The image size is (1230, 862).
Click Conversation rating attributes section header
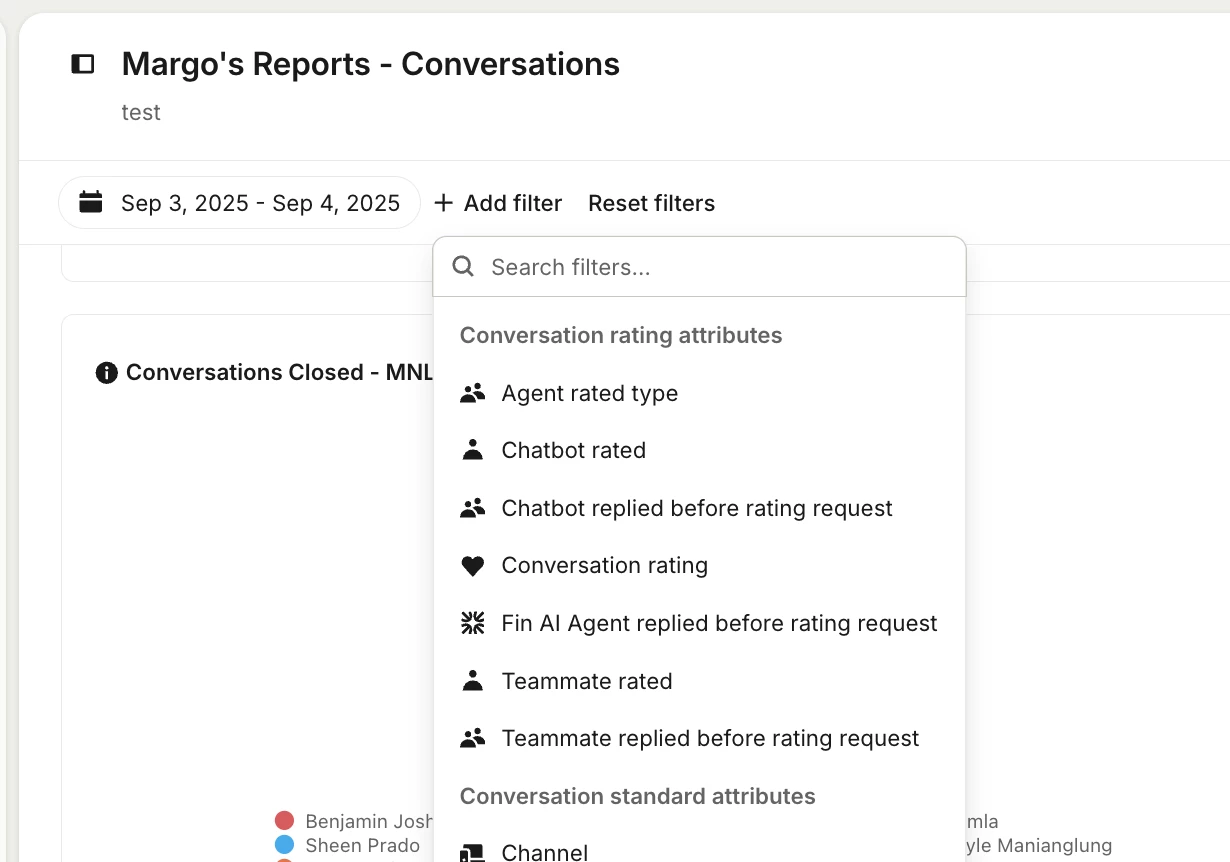(x=621, y=335)
